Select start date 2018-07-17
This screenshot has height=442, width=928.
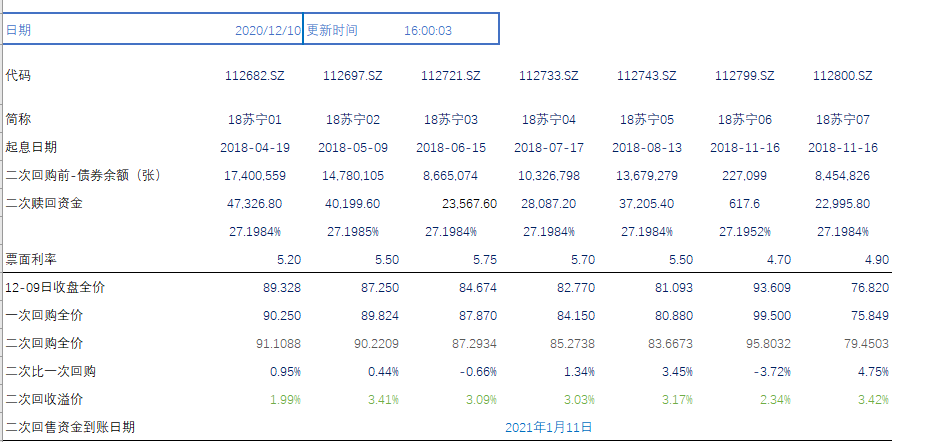point(549,147)
